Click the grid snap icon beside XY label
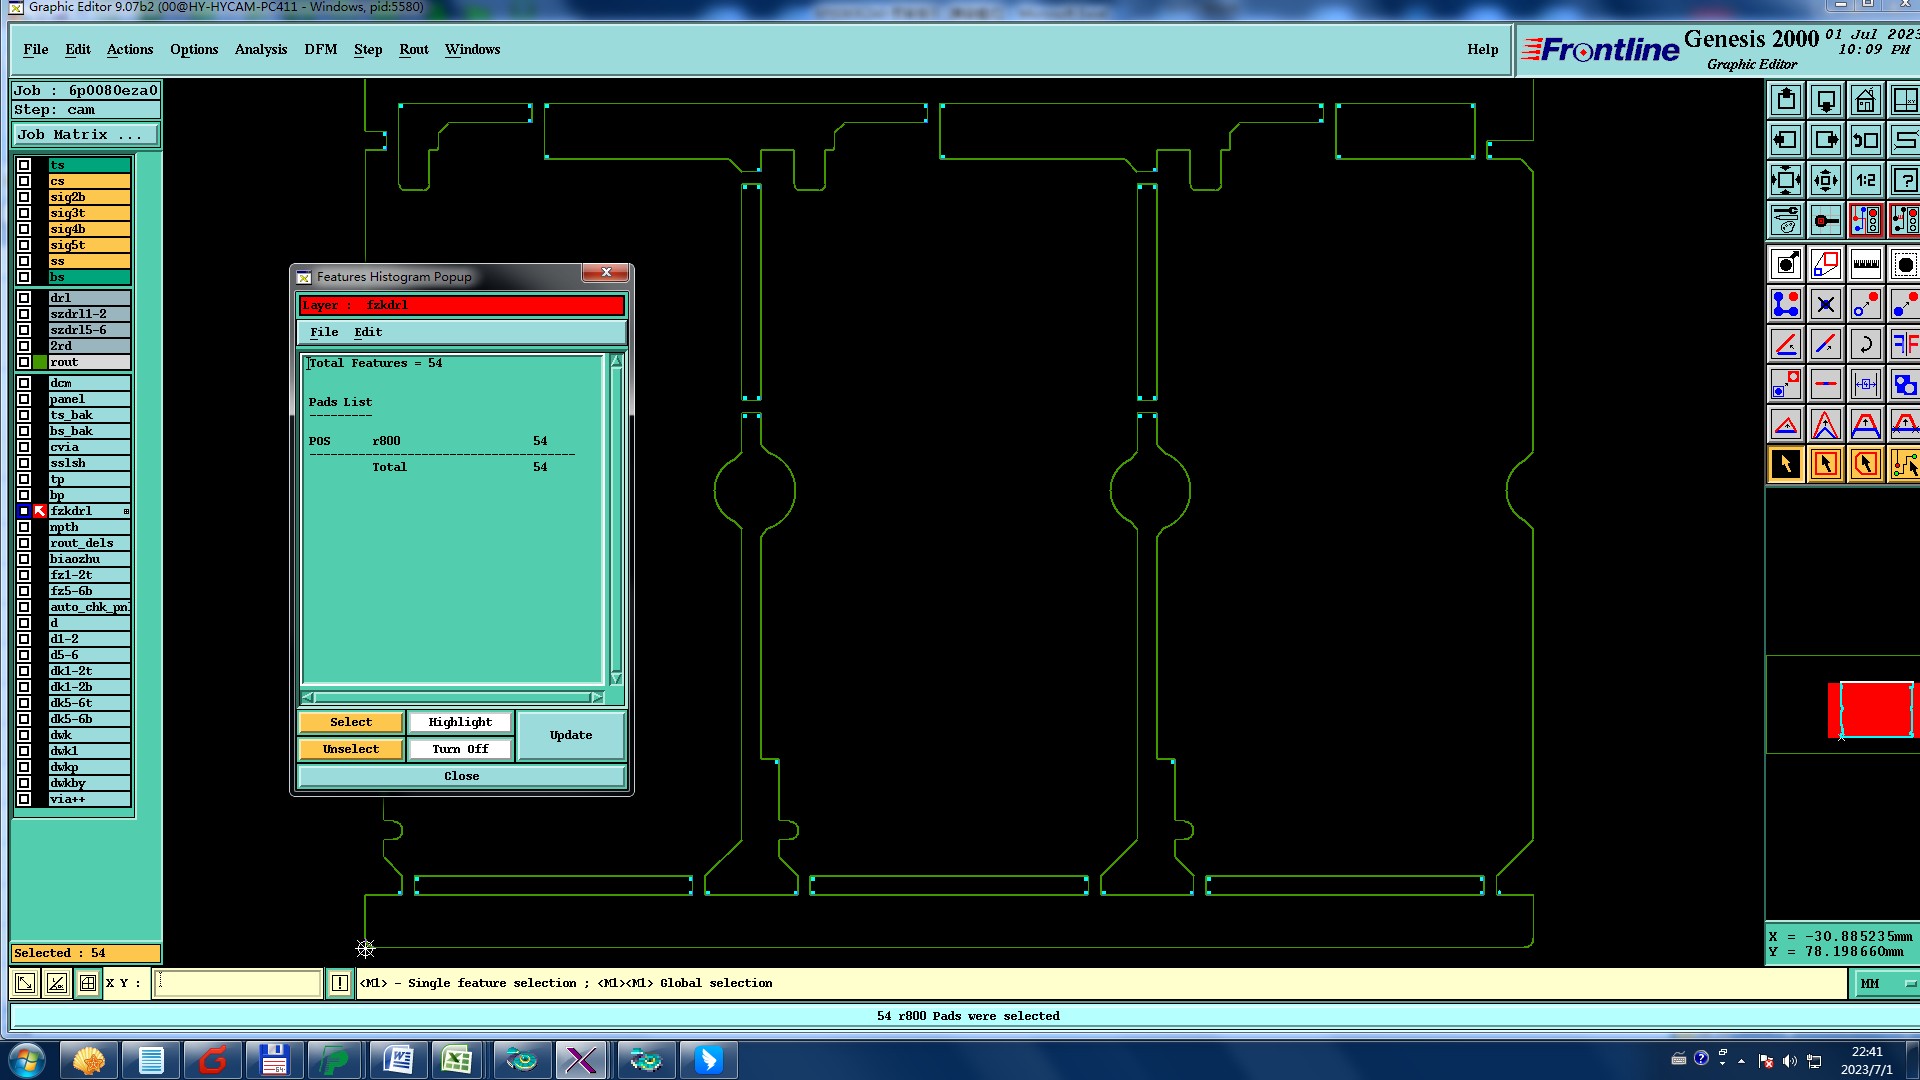Screen dimensions: 1920x1080 (88, 983)
